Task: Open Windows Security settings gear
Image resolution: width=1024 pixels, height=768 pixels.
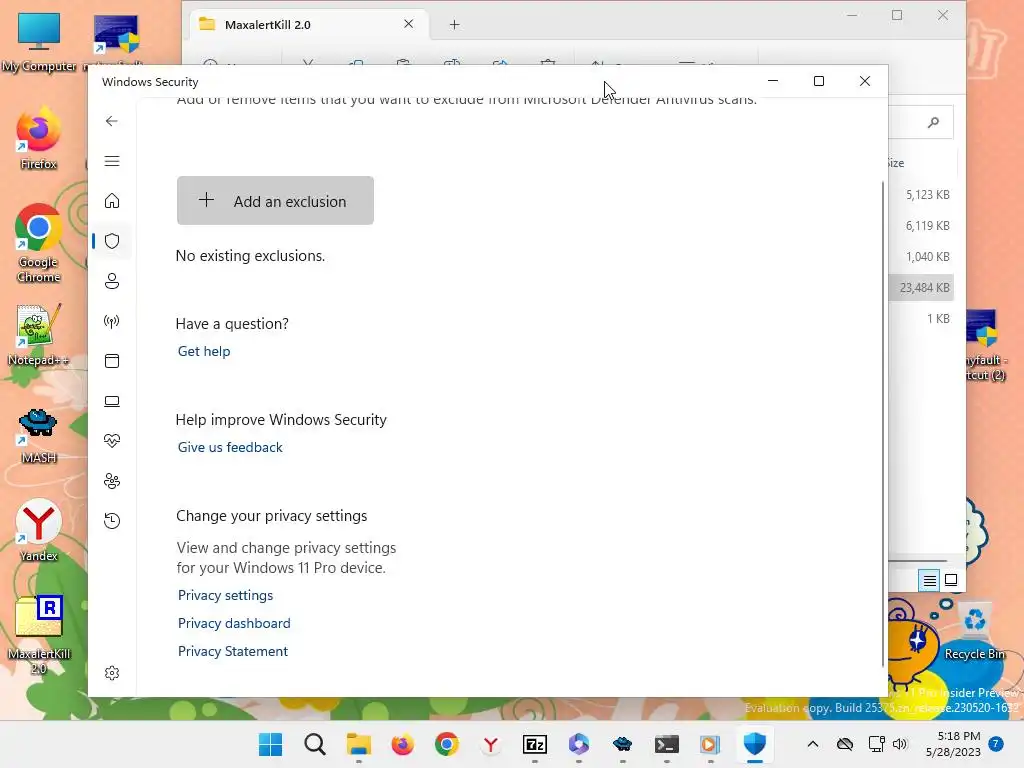Action: click(112, 673)
